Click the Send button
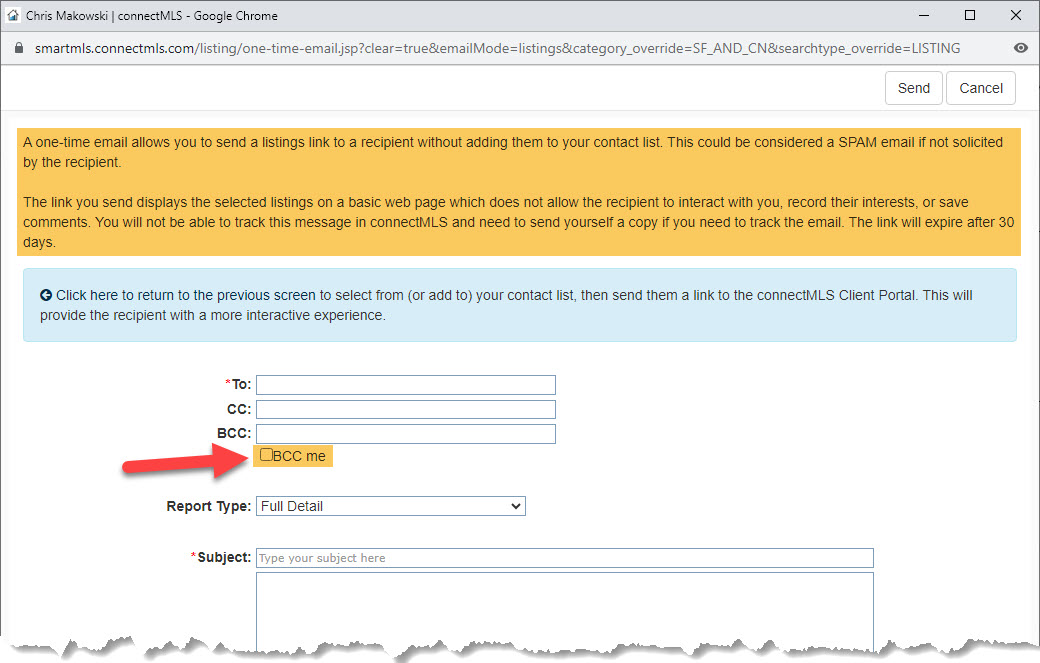This screenshot has width=1040, height=663. pos(913,88)
